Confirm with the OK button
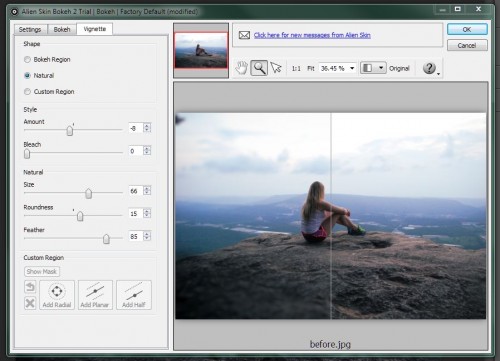500x361 pixels. click(x=467, y=29)
